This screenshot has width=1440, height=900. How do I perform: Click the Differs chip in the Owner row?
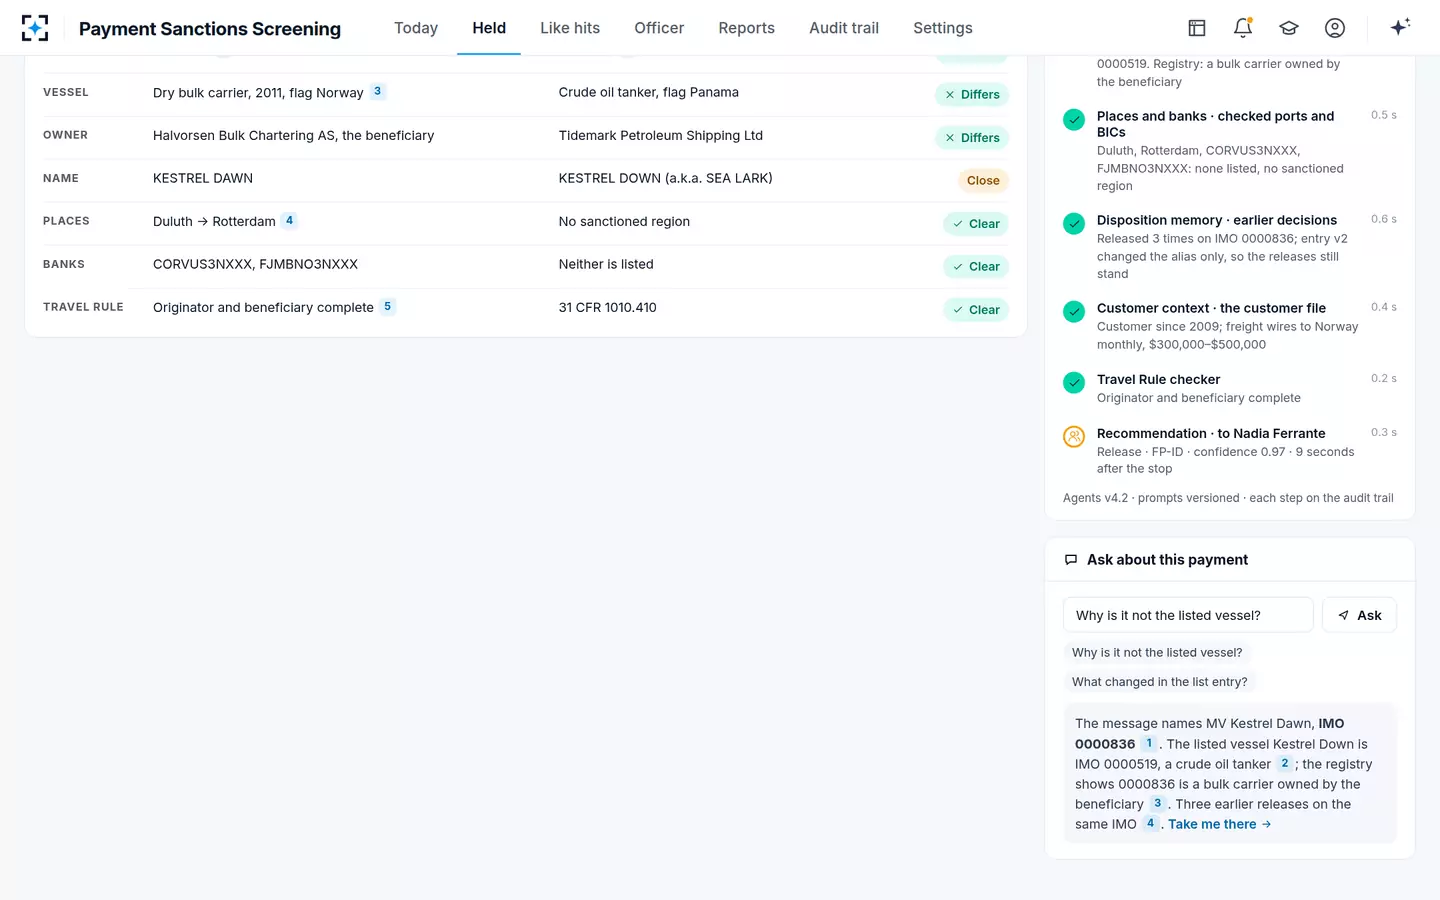tap(972, 138)
